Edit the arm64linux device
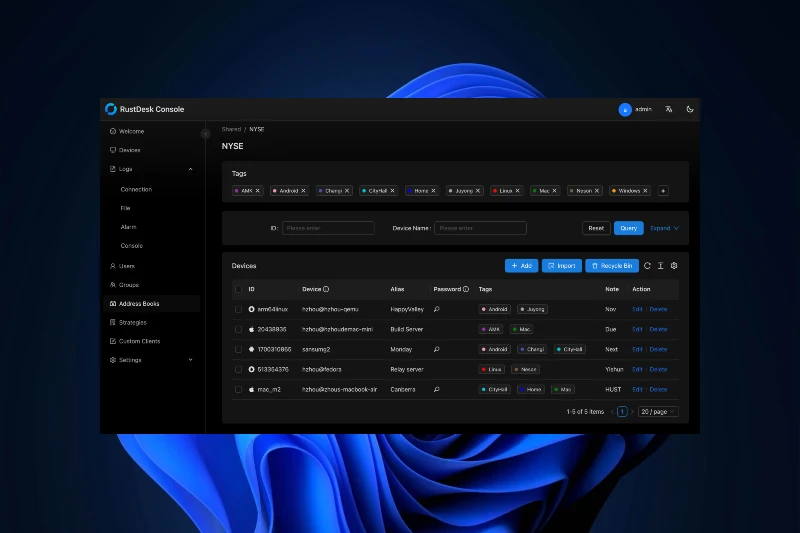Screen dimensions: 800x533 (x=637, y=309)
